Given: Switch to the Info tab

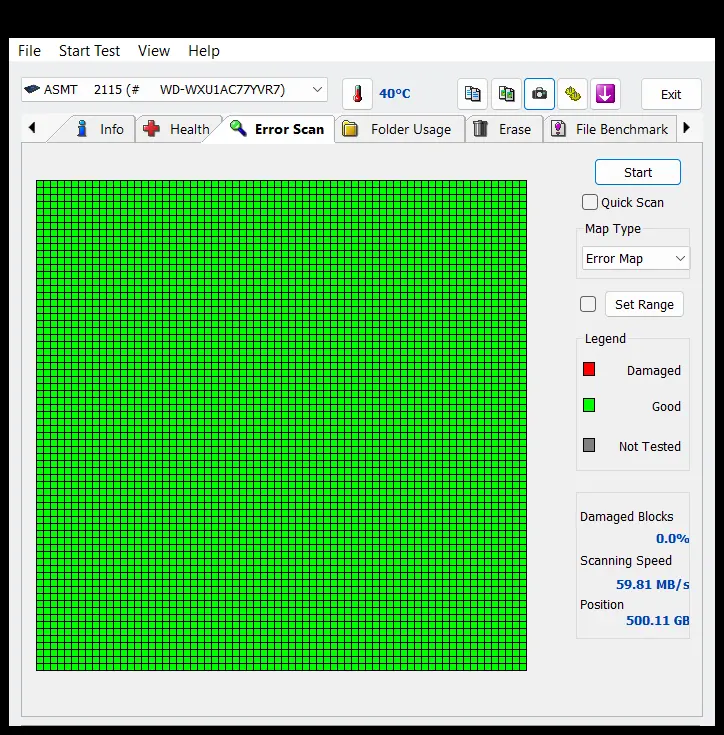Looking at the screenshot, I should pos(99,129).
